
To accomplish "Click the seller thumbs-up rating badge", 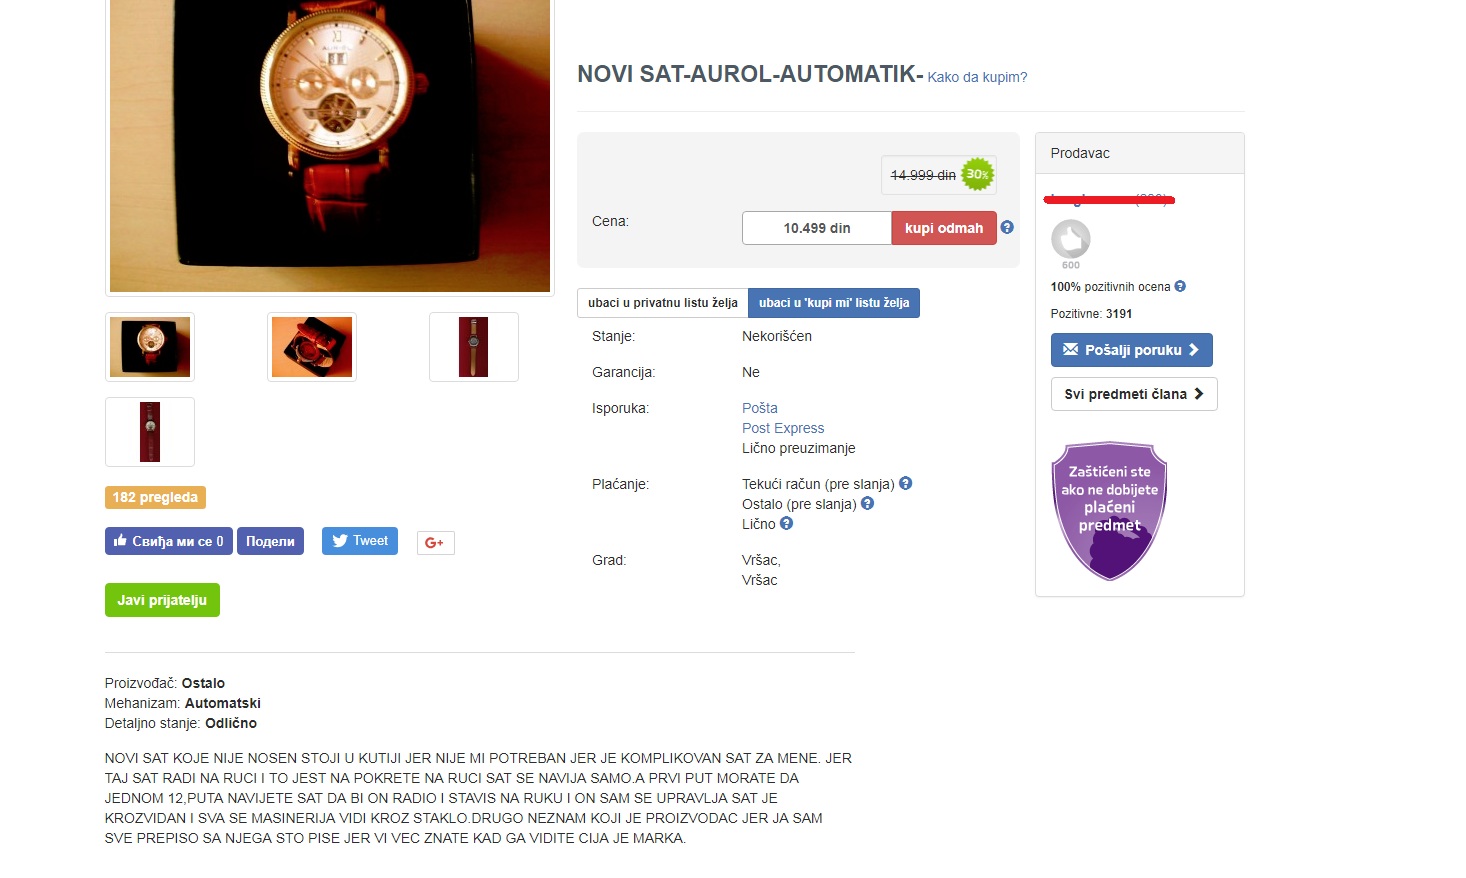I will [x=1070, y=239].
